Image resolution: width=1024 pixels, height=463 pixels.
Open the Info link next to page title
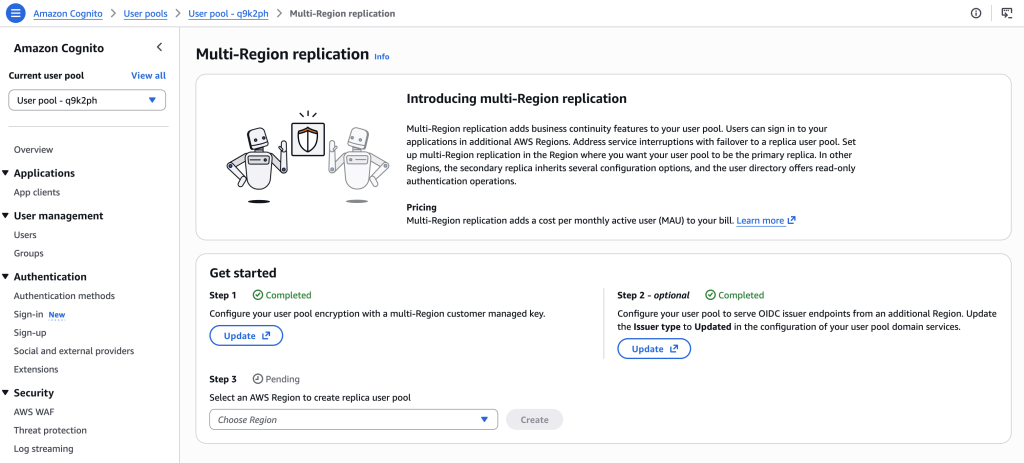click(x=381, y=57)
